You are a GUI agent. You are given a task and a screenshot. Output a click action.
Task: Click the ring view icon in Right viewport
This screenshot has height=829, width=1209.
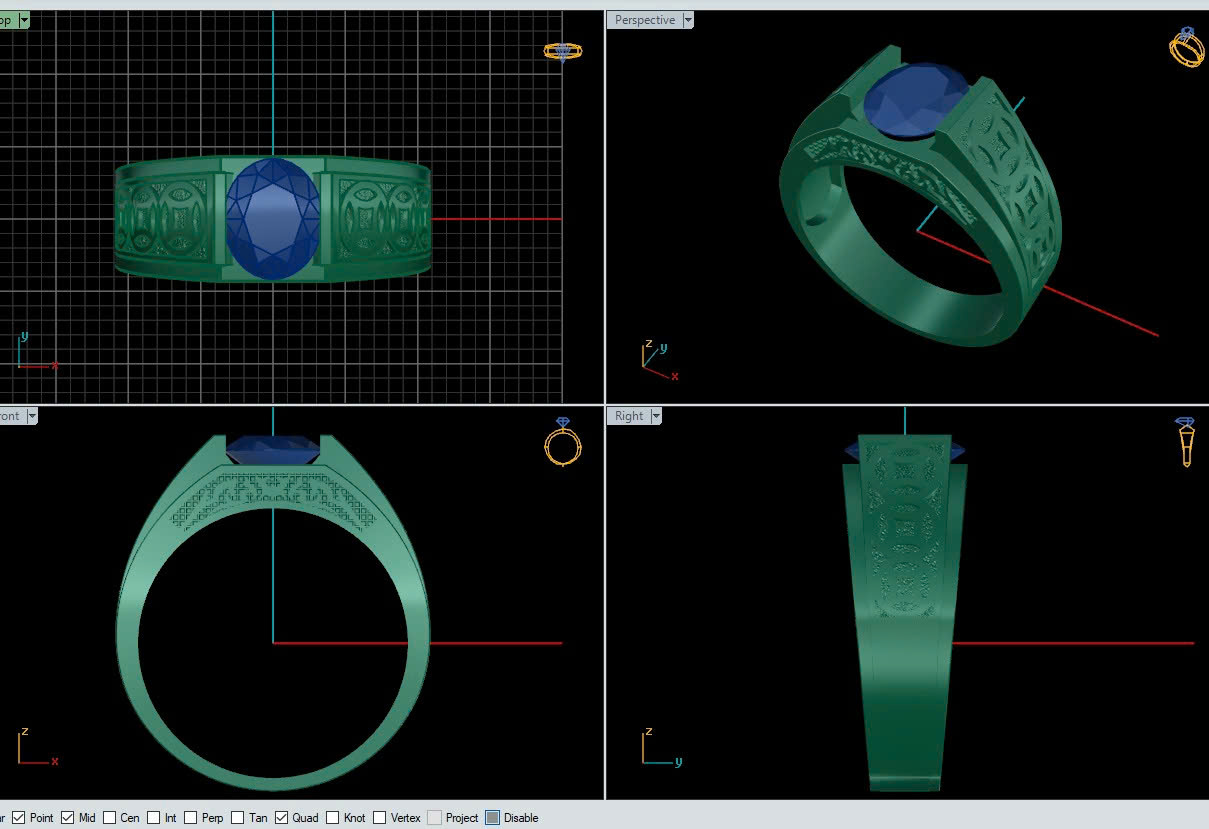[1186, 441]
